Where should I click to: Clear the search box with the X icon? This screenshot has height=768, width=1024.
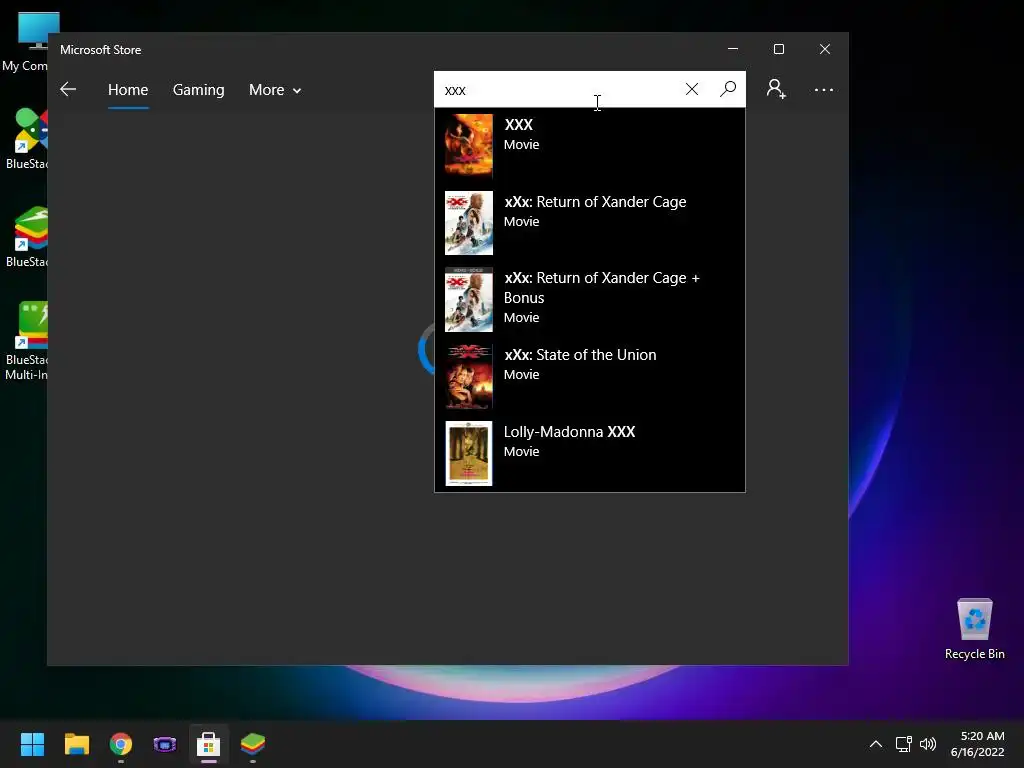coord(692,89)
